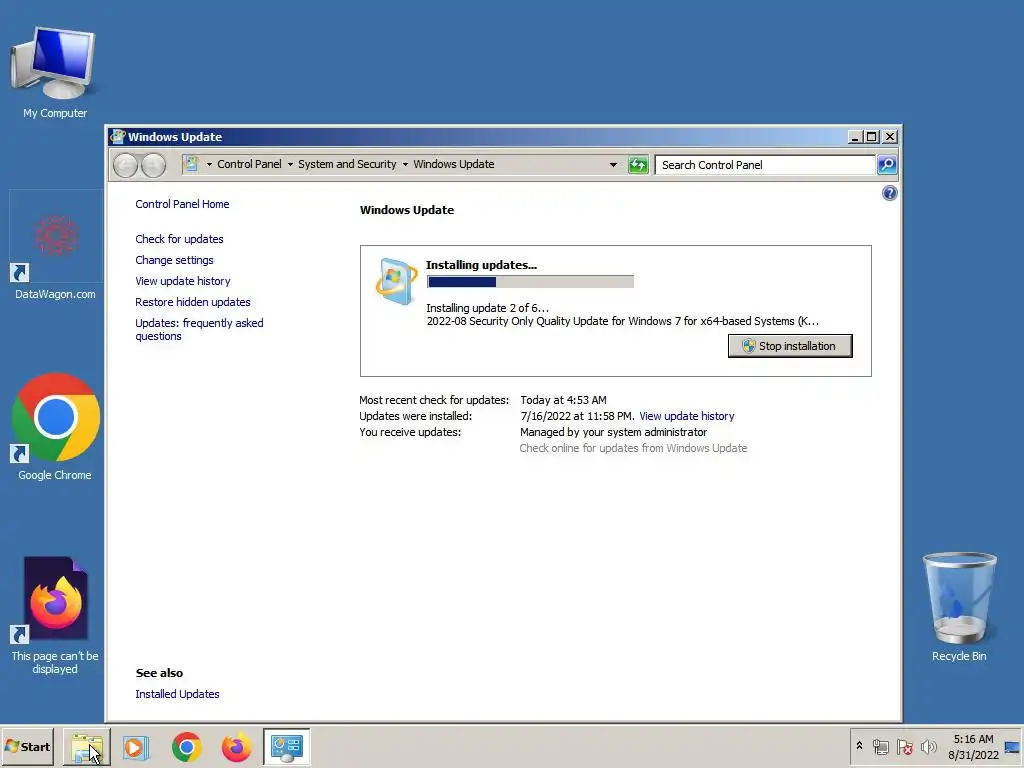Screen dimensions: 1024x768
Task: Click the network tray icon
Action: pos(880,747)
